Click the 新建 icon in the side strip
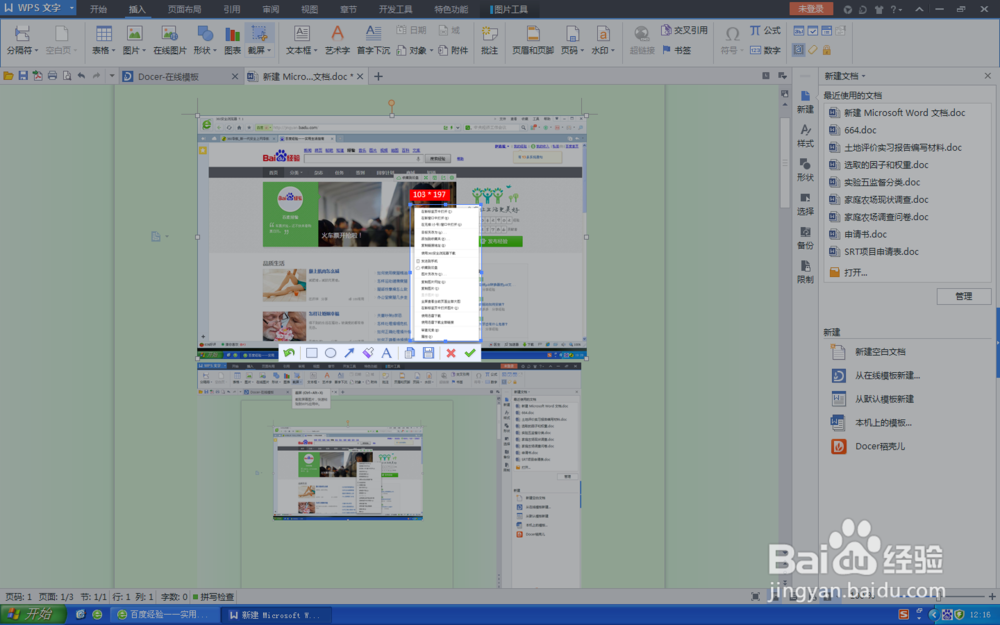The width and height of the screenshot is (1000, 625). tap(805, 102)
